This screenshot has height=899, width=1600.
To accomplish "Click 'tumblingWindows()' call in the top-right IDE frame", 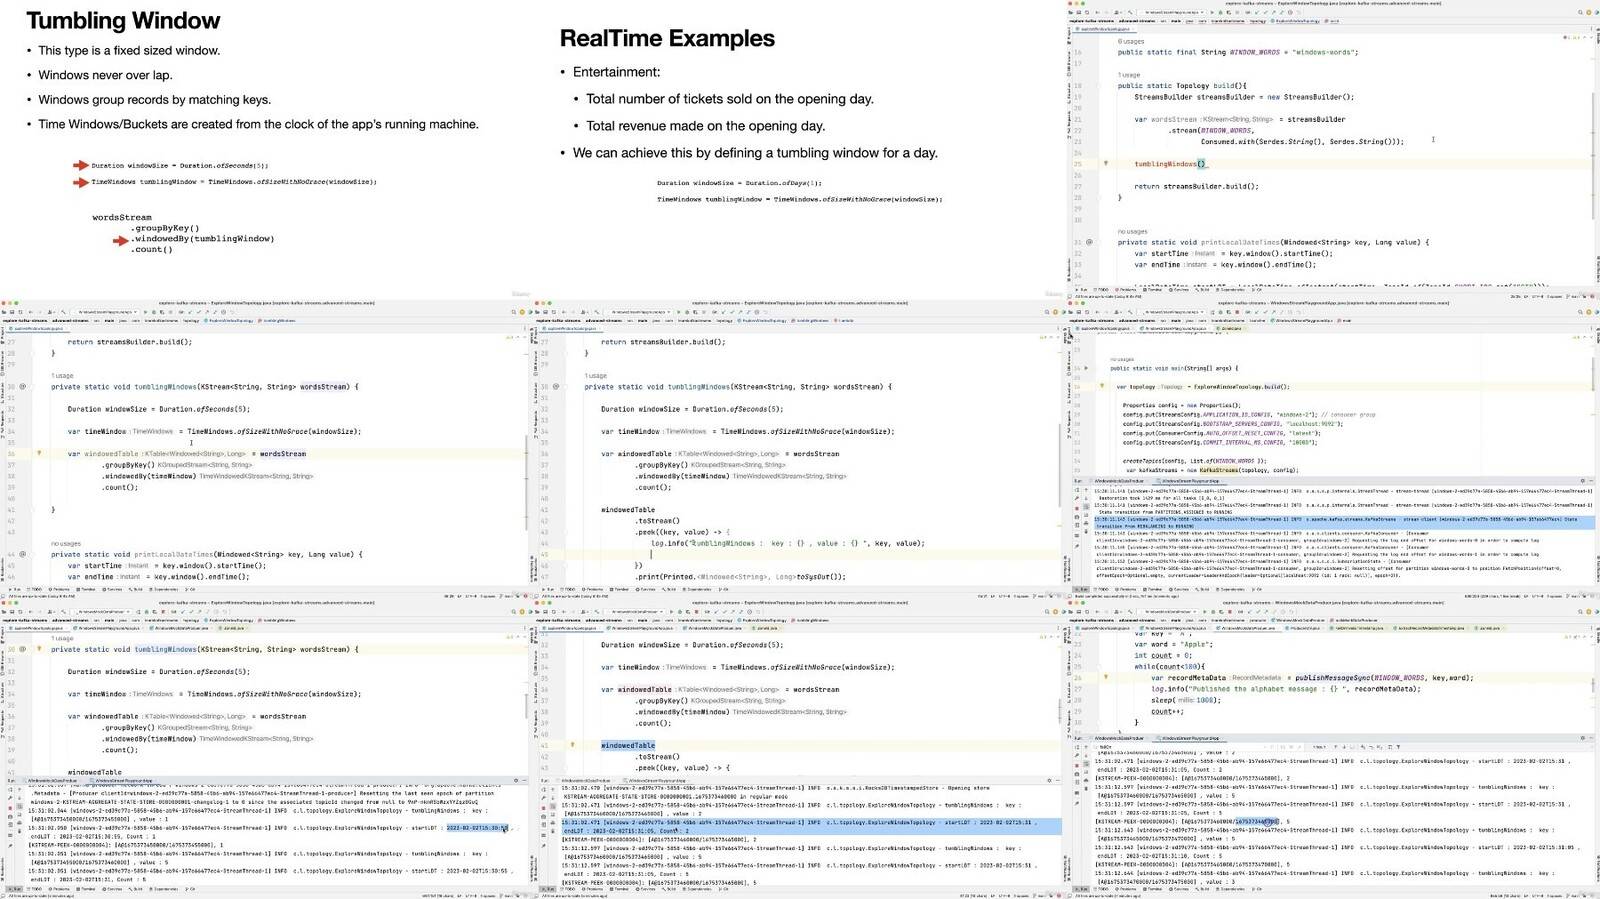I will [1170, 164].
